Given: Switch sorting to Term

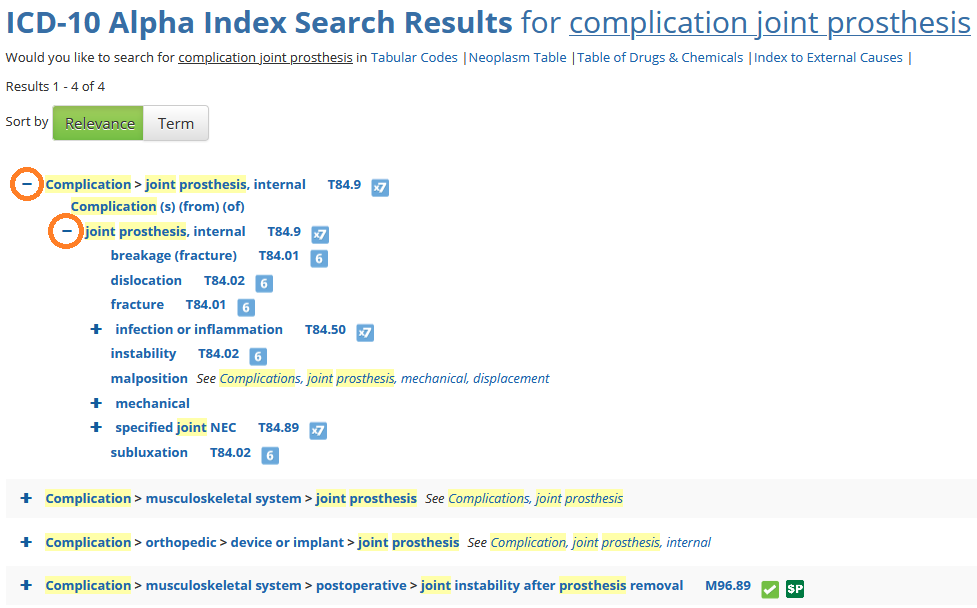Looking at the screenshot, I should [176, 123].
